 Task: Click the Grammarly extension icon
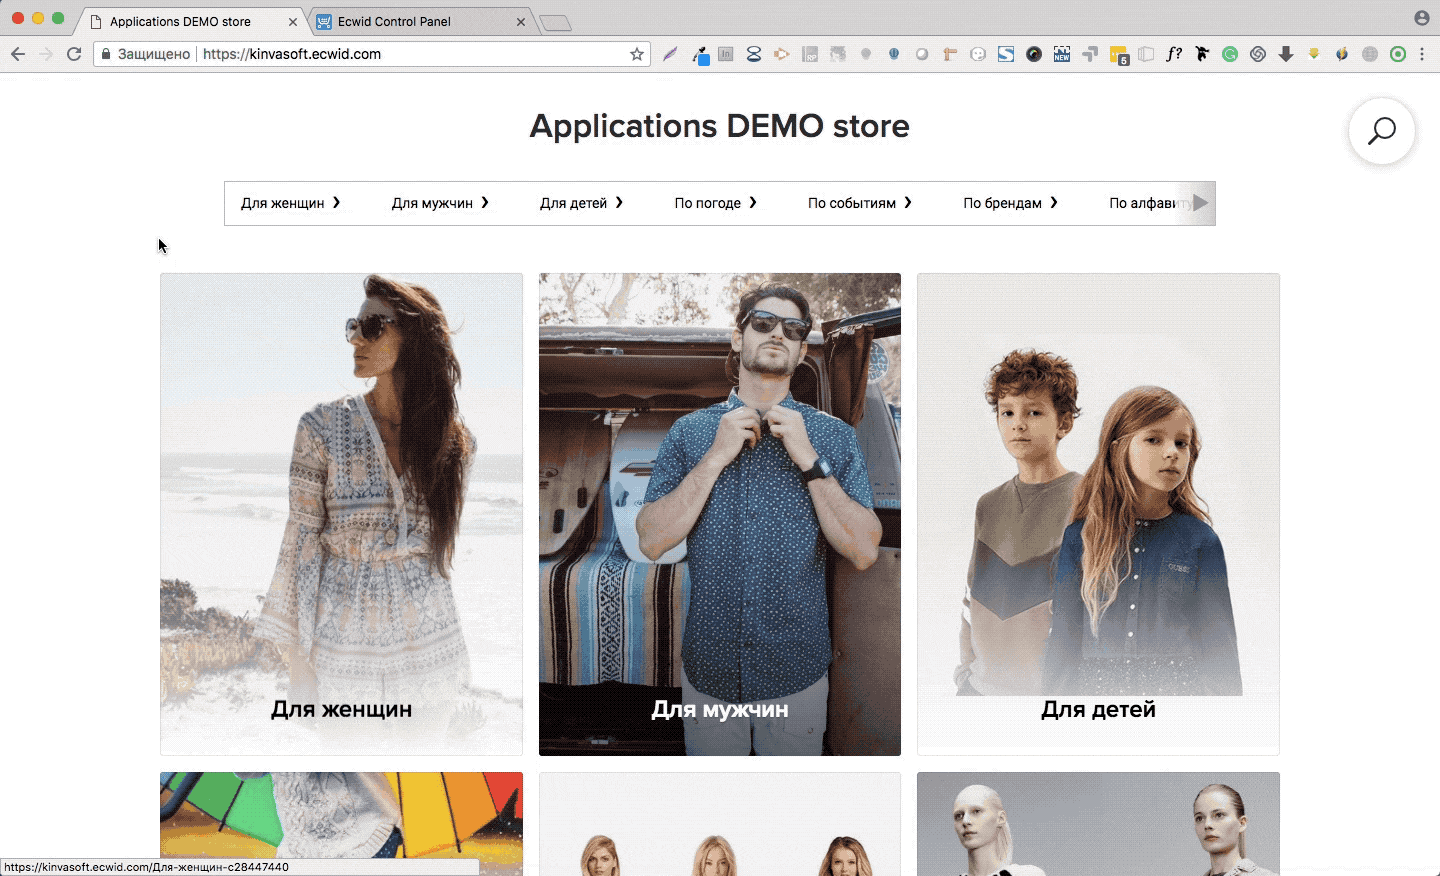(x=1230, y=54)
